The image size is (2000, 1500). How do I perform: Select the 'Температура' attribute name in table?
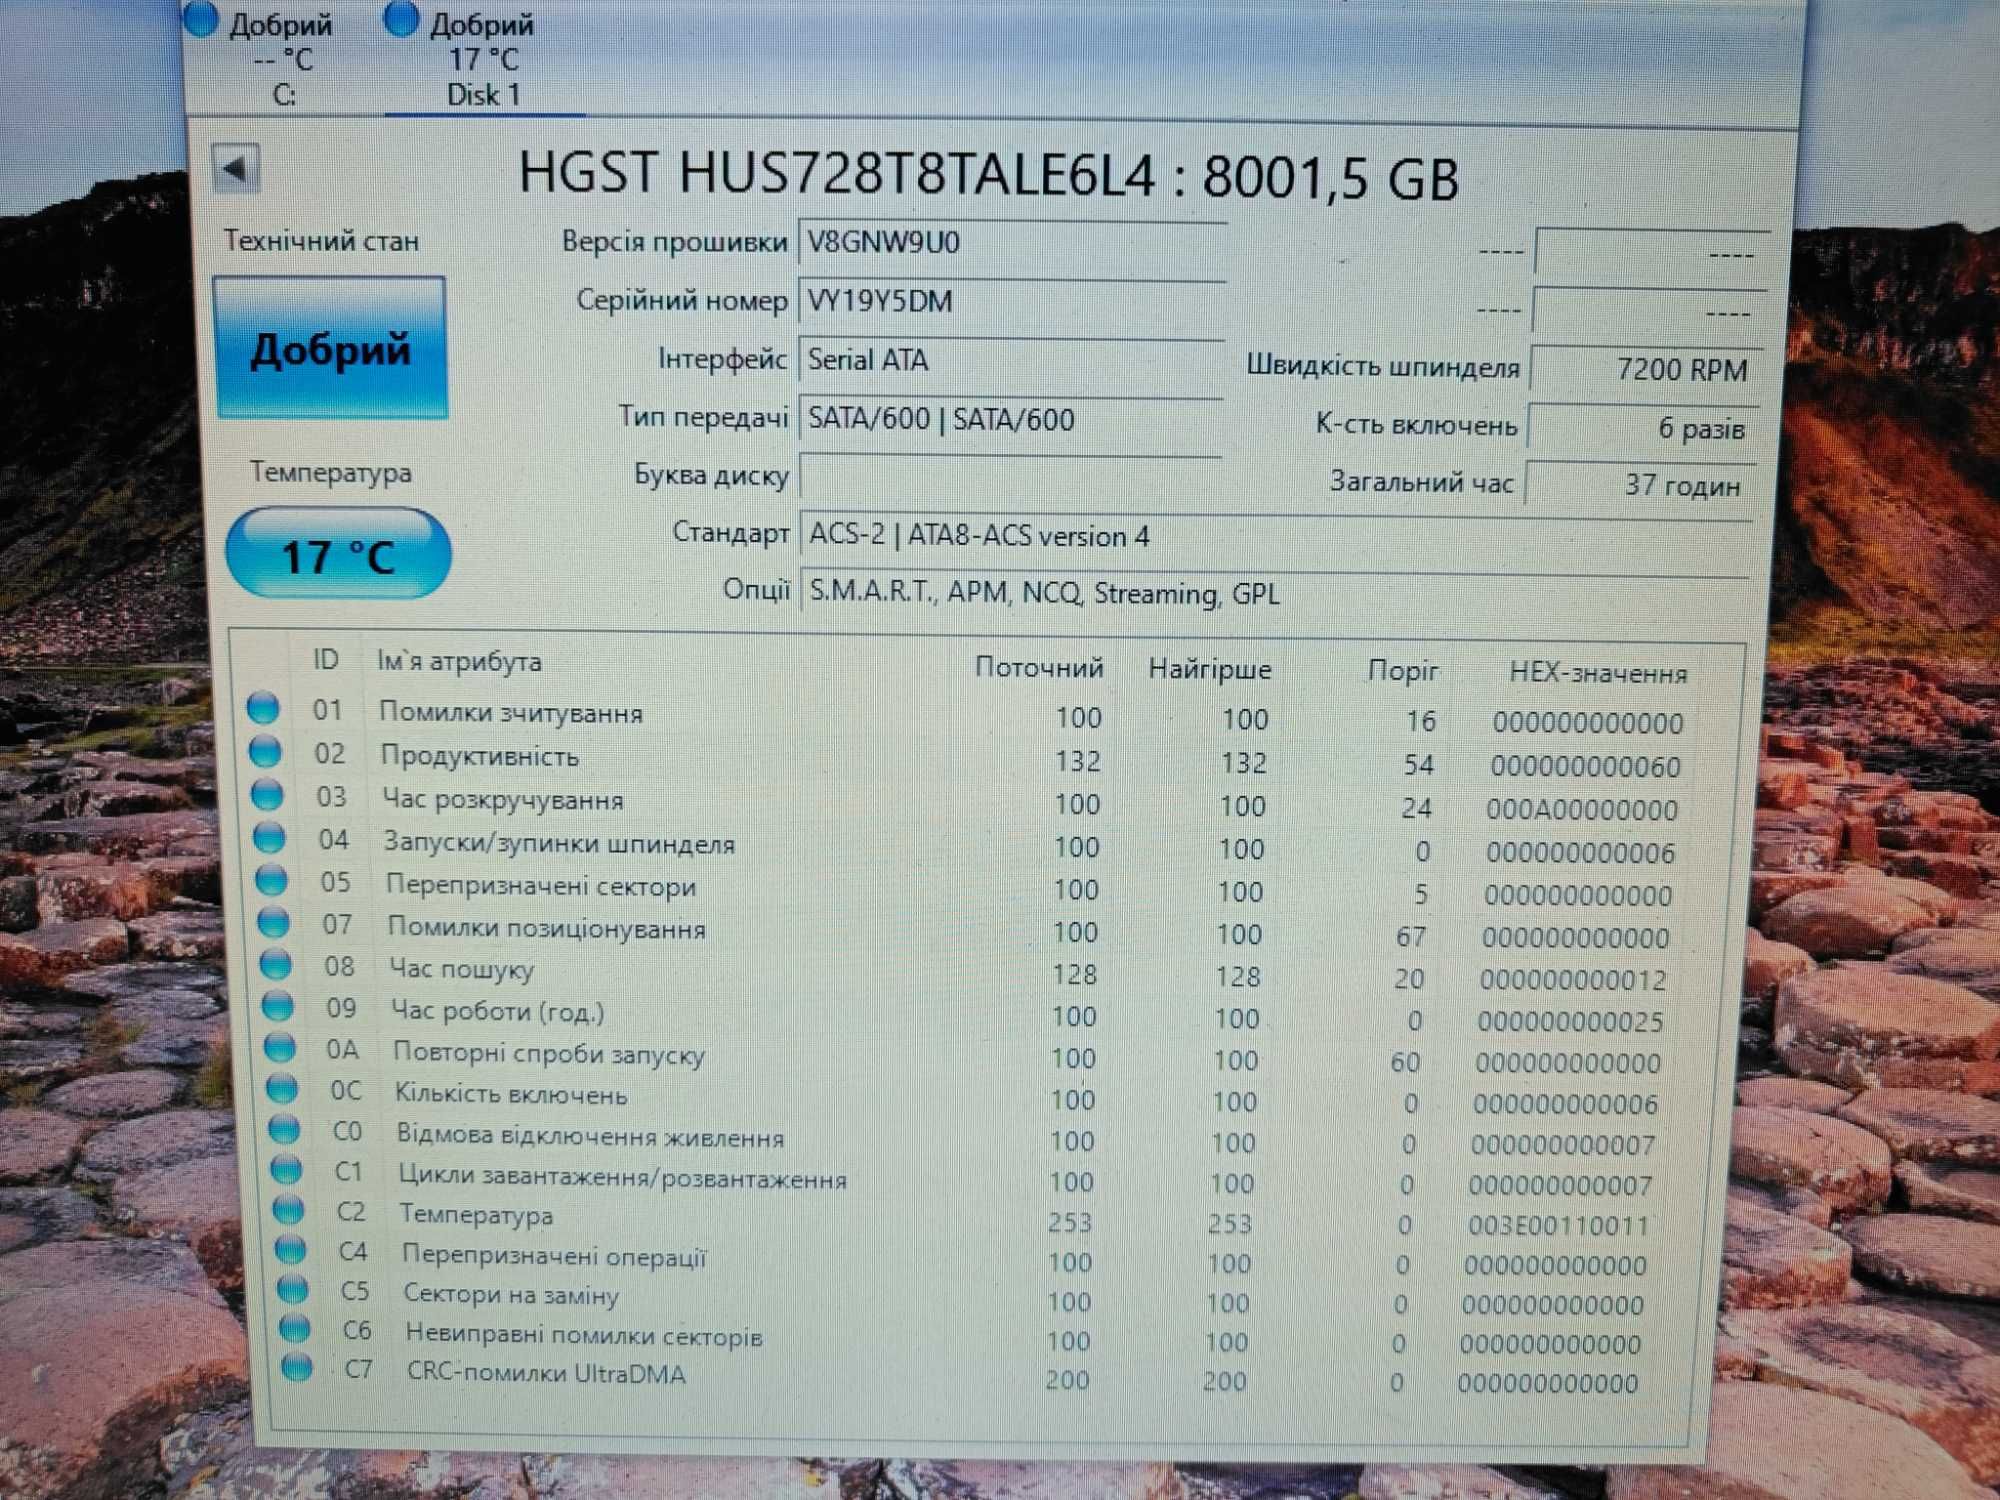coord(477,1215)
